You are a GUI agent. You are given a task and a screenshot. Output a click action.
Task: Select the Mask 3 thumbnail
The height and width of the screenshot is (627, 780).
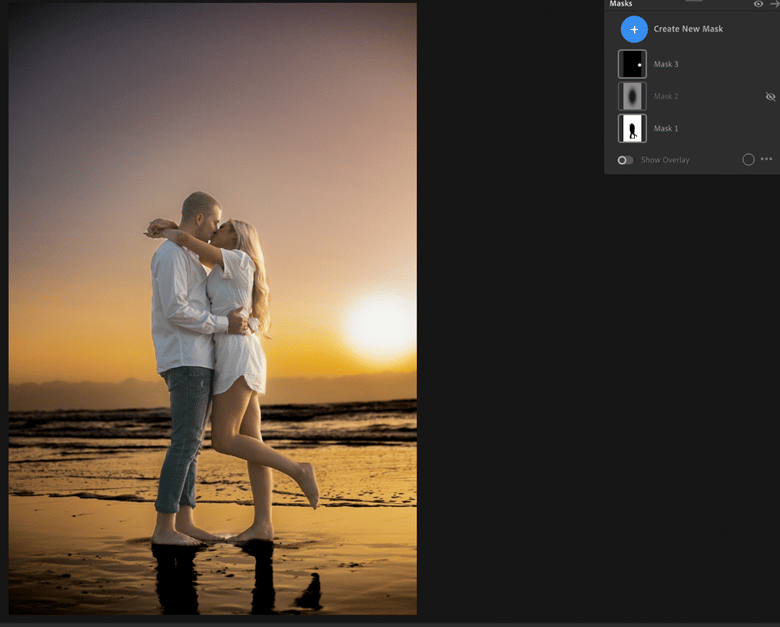tap(632, 64)
